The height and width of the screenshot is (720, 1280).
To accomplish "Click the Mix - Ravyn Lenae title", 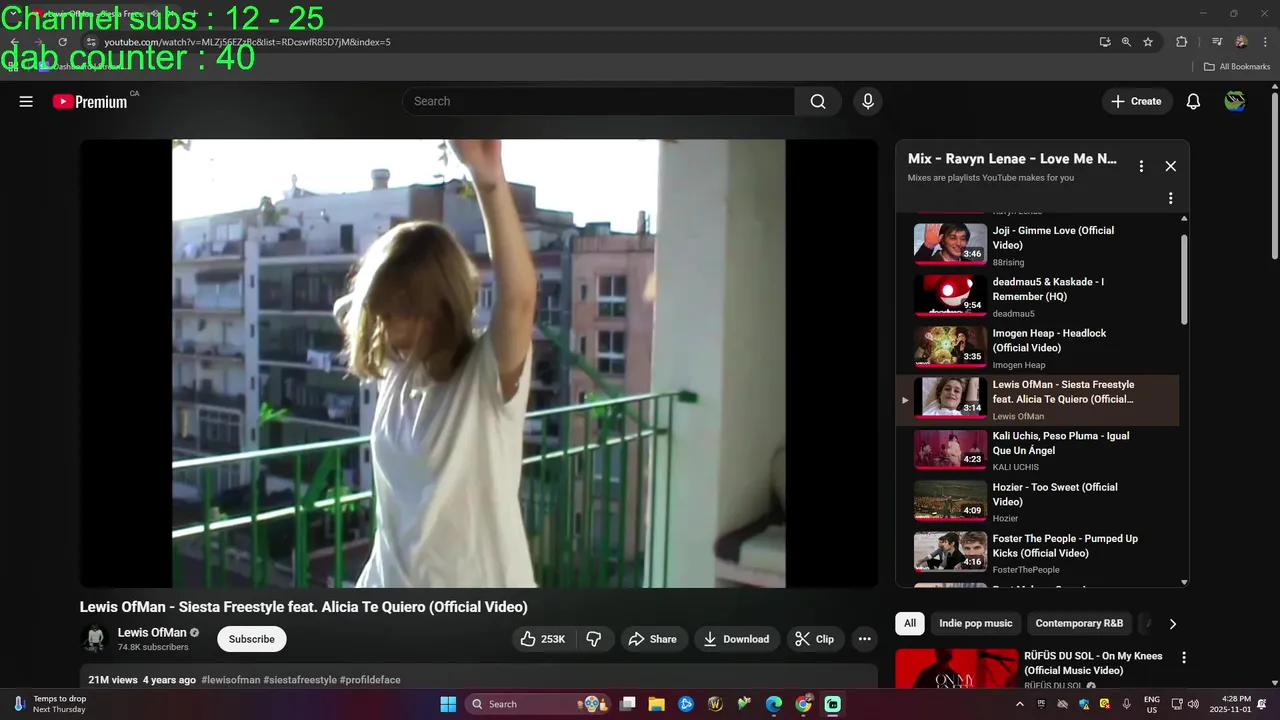I will (x=1012, y=159).
